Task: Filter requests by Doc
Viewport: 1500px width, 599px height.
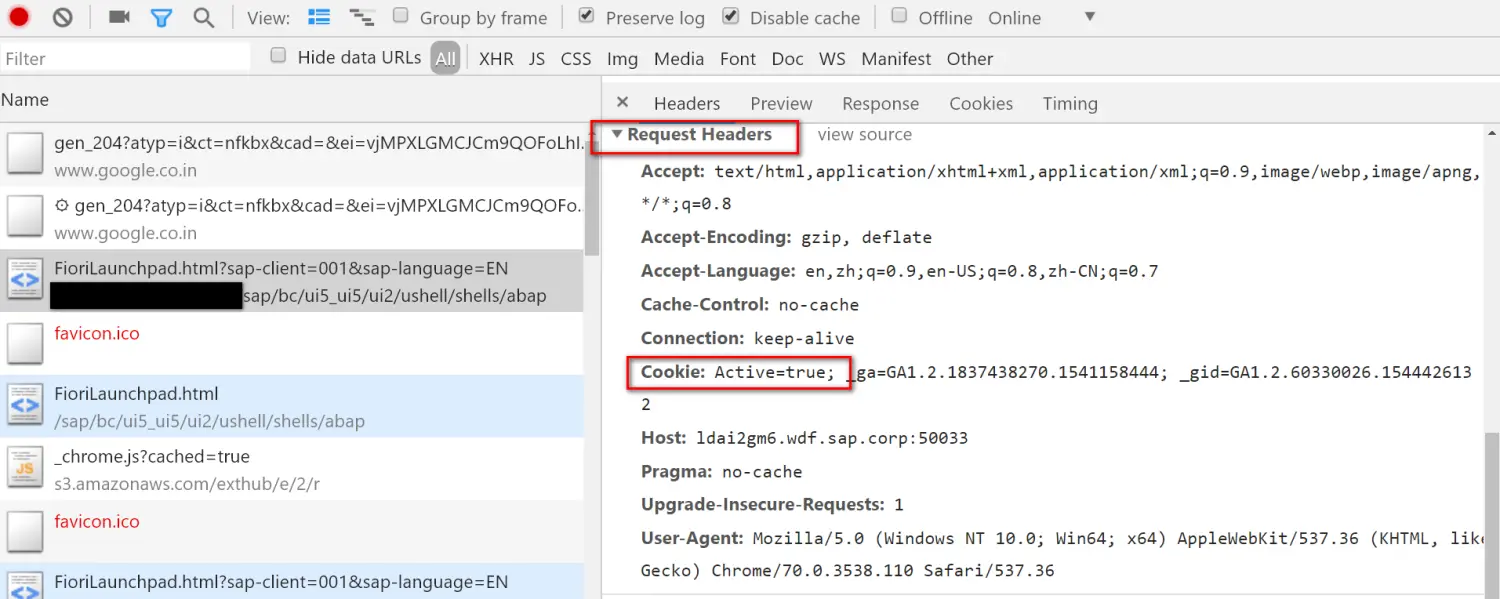Action: [x=788, y=59]
